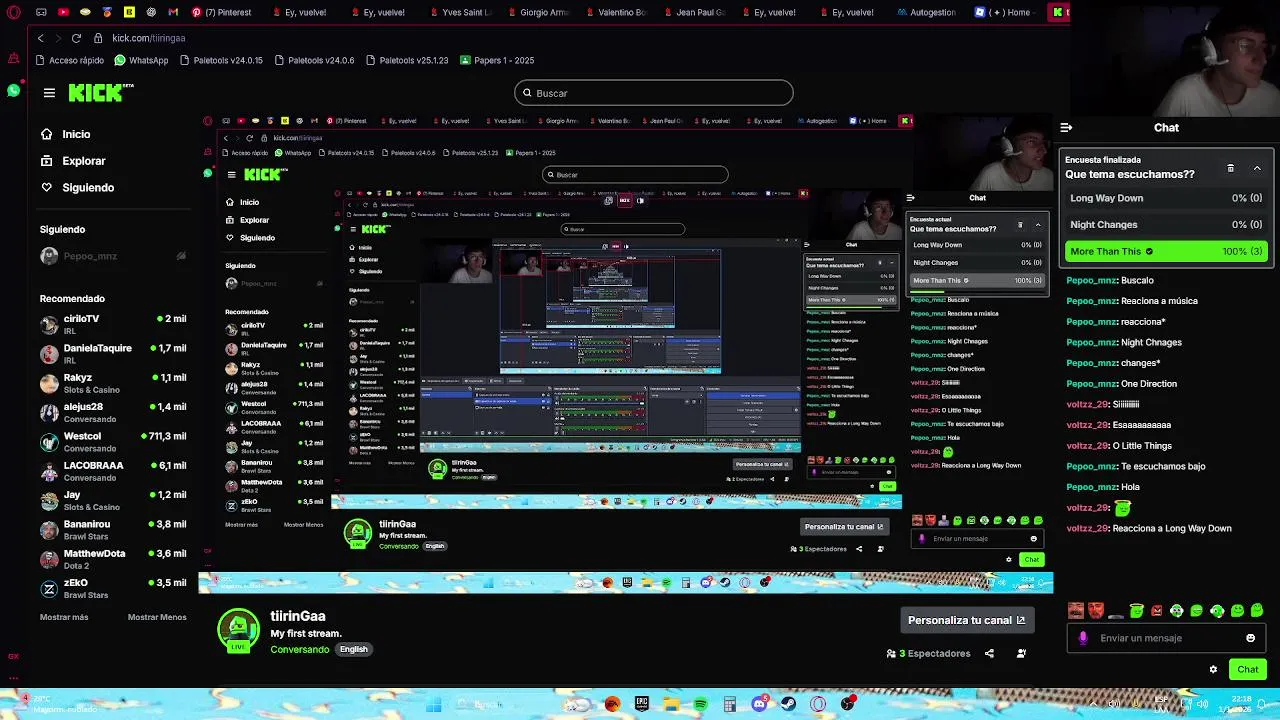Collapse the poll with chevron up
1280x720 pixels.
[x=1257, y=168]
